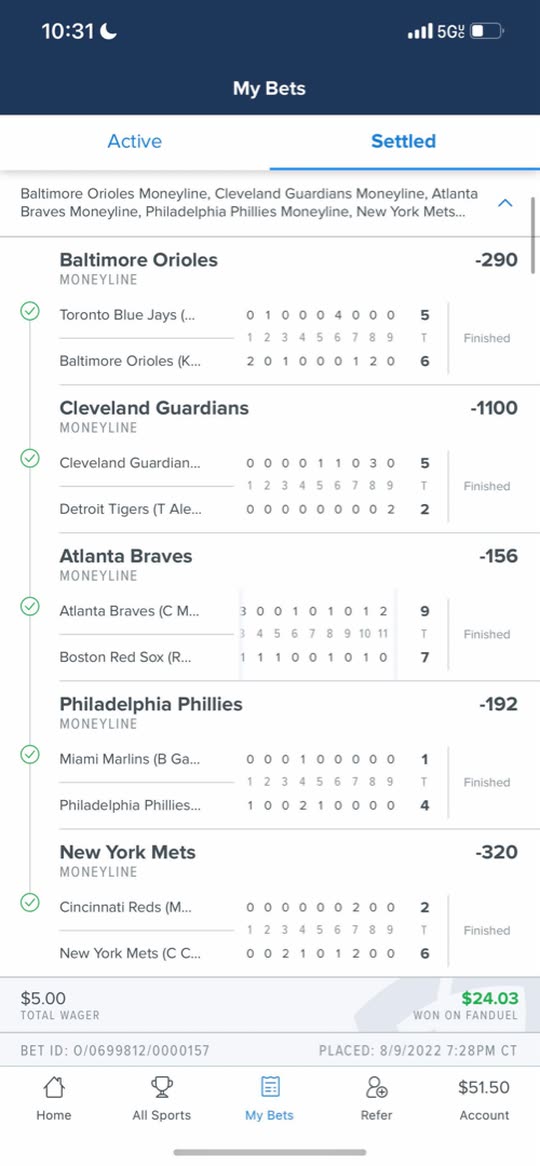The width and height of the screenshot is (540, 1166).
Task: Click green checkmark beside New York Mets leg
Action: pyautogui.click(x=30, y=904)
